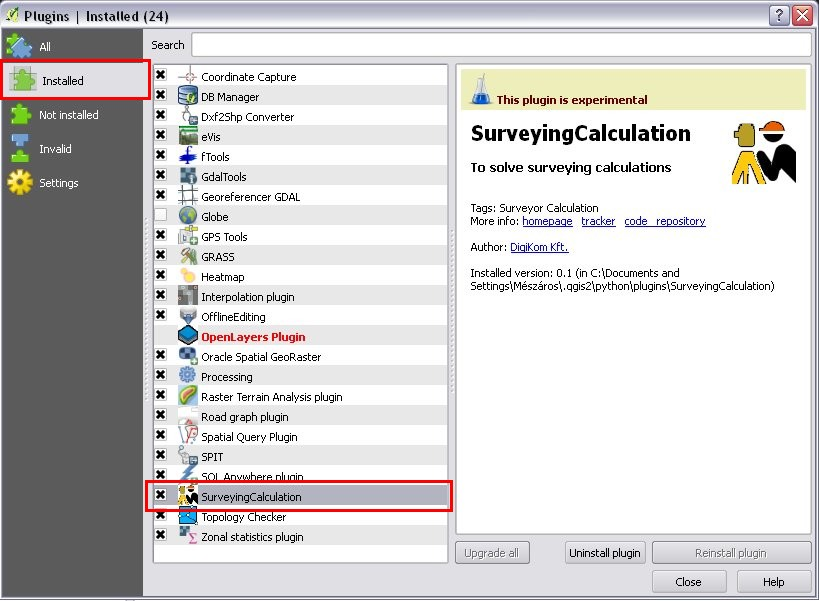This screenshot has width=819, height=601.
Task: Select the Zonal statistics plugin icon
Action: click(185, 537)
